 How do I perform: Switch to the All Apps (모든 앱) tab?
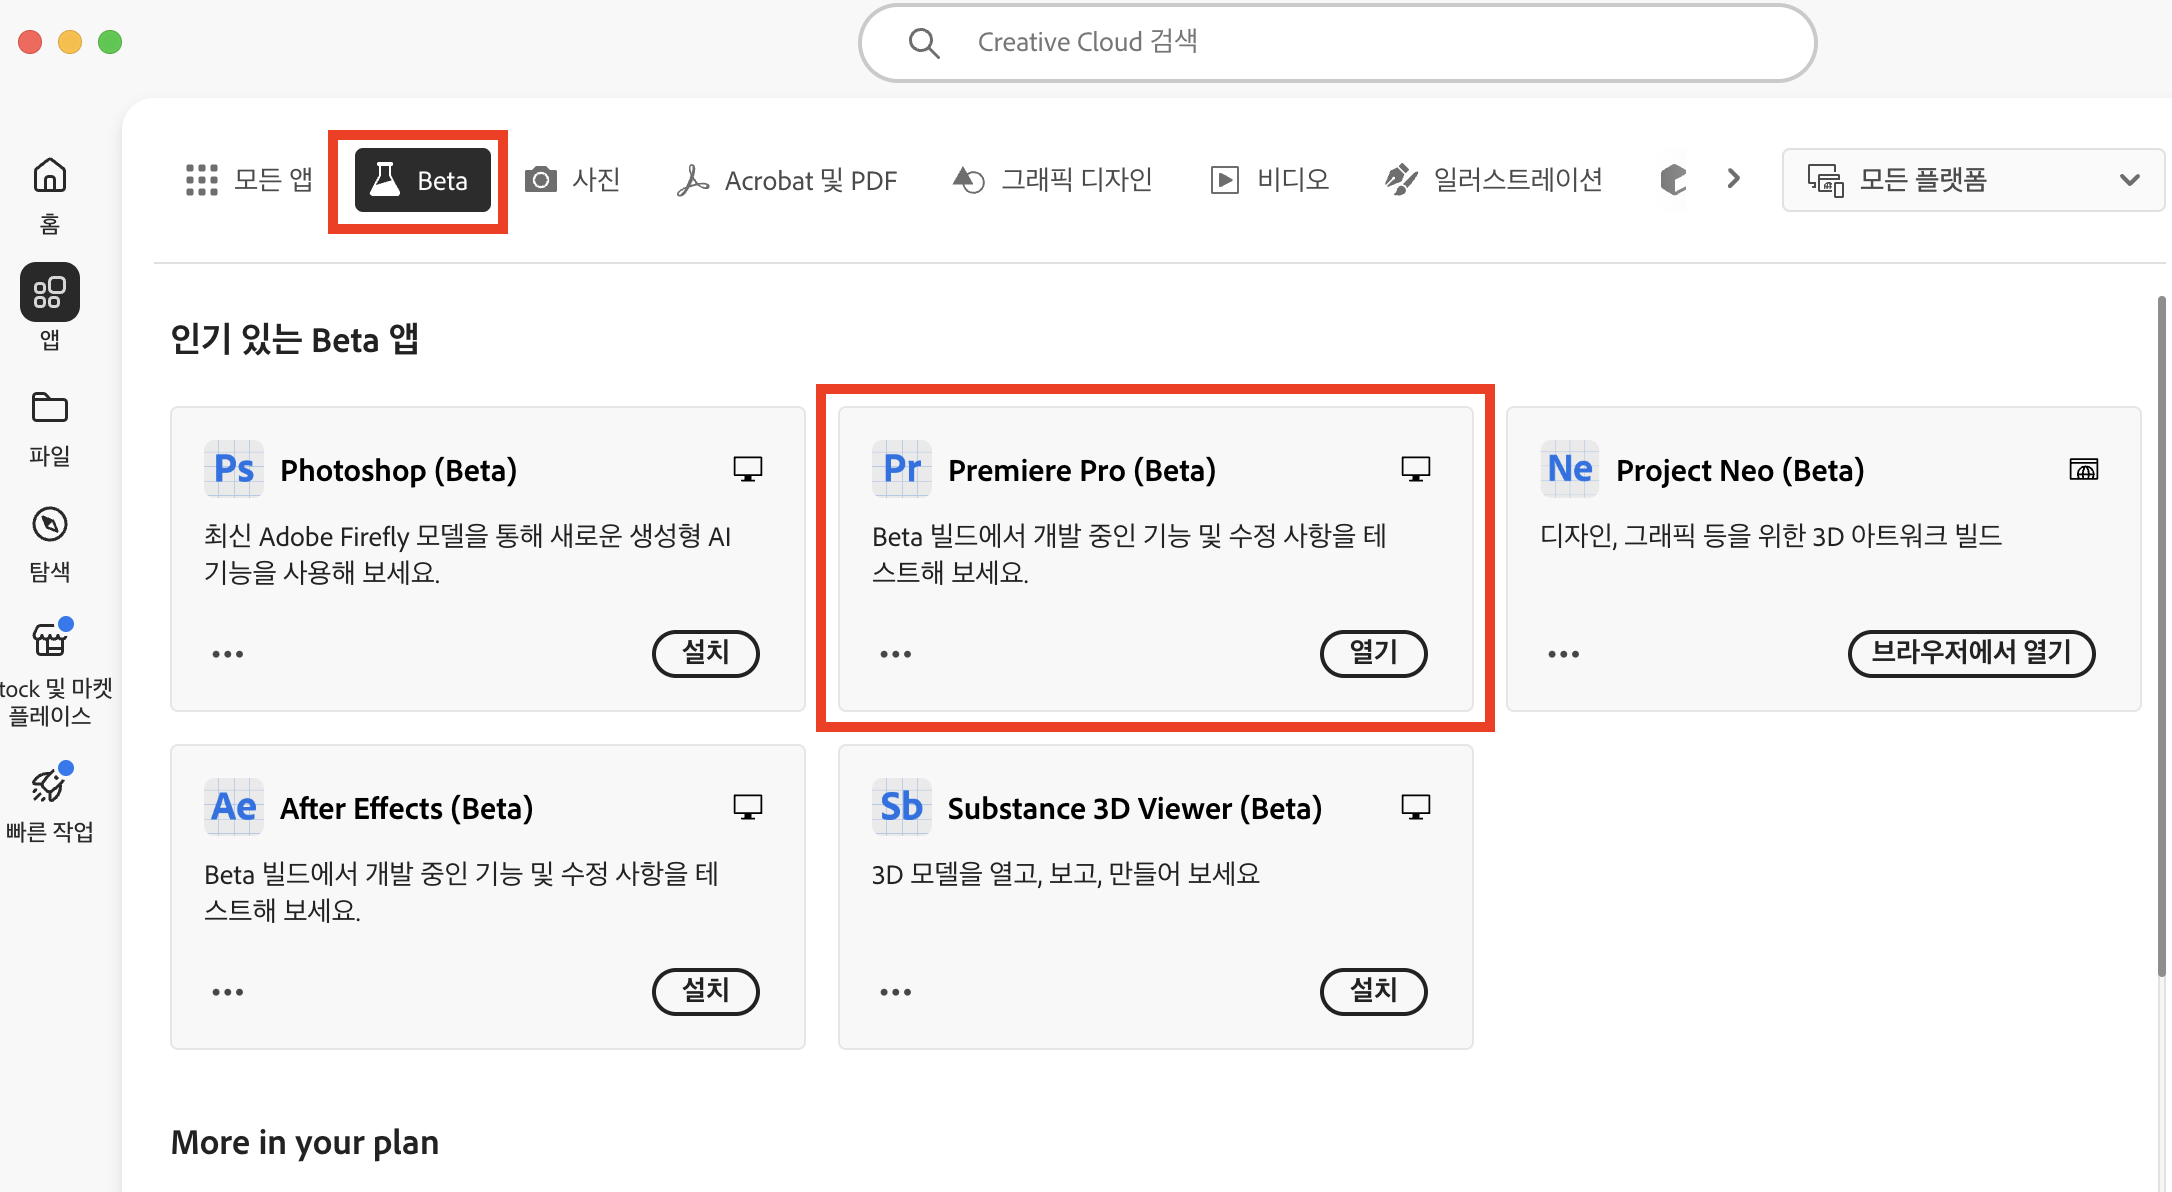pos(249,180)
